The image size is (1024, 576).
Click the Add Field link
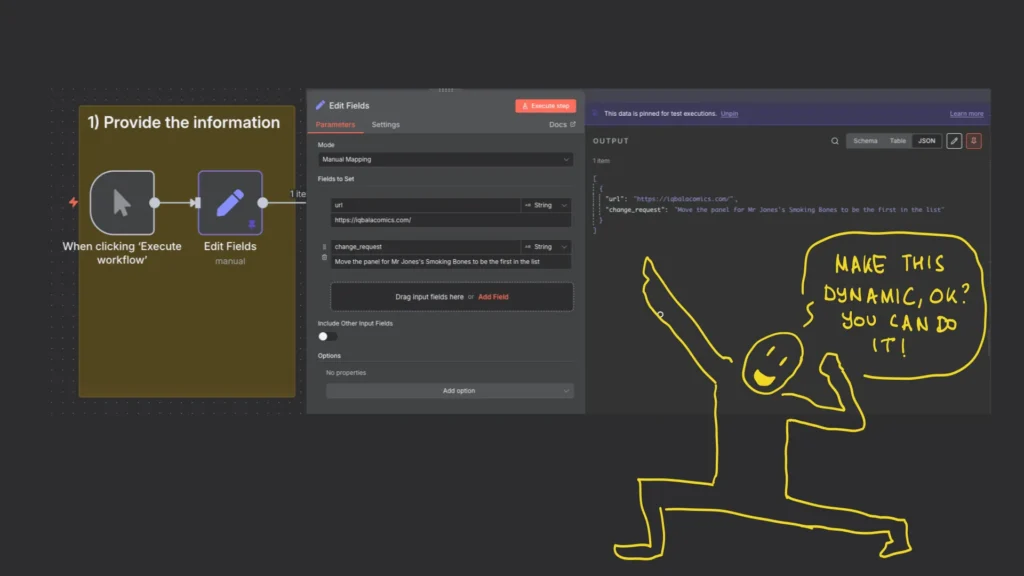(493, 296)
